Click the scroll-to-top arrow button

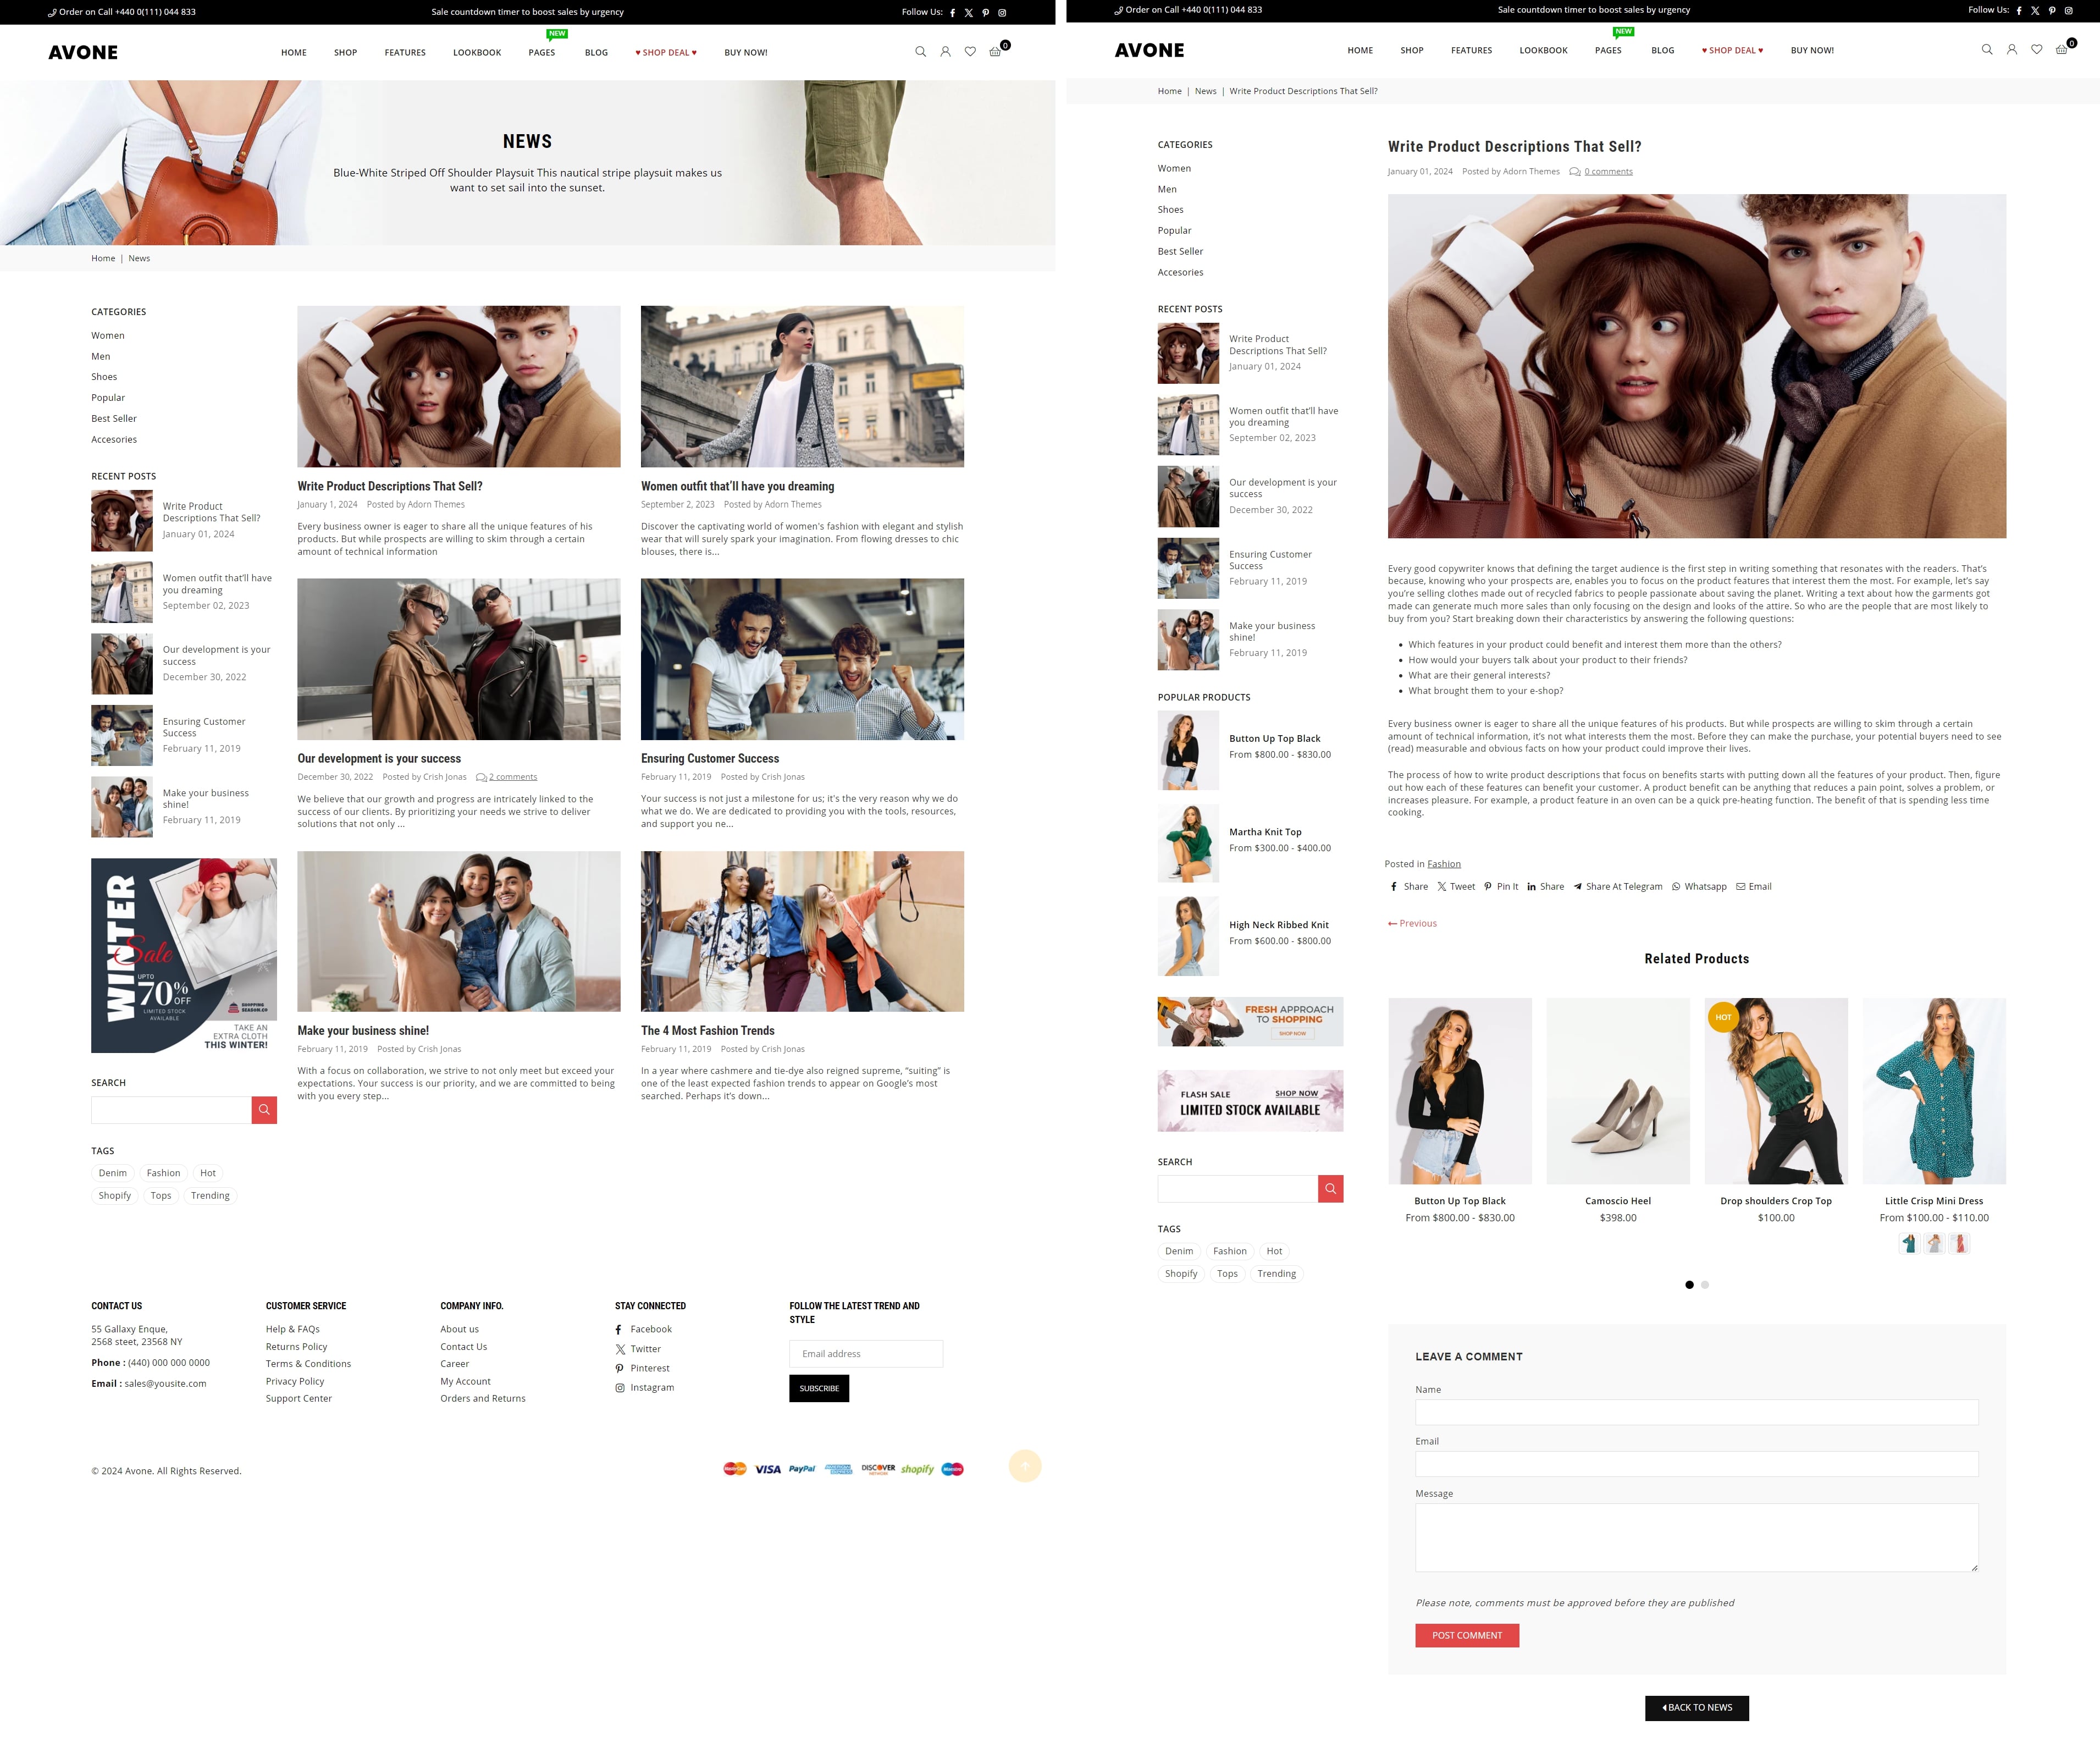[1025, 1466]
